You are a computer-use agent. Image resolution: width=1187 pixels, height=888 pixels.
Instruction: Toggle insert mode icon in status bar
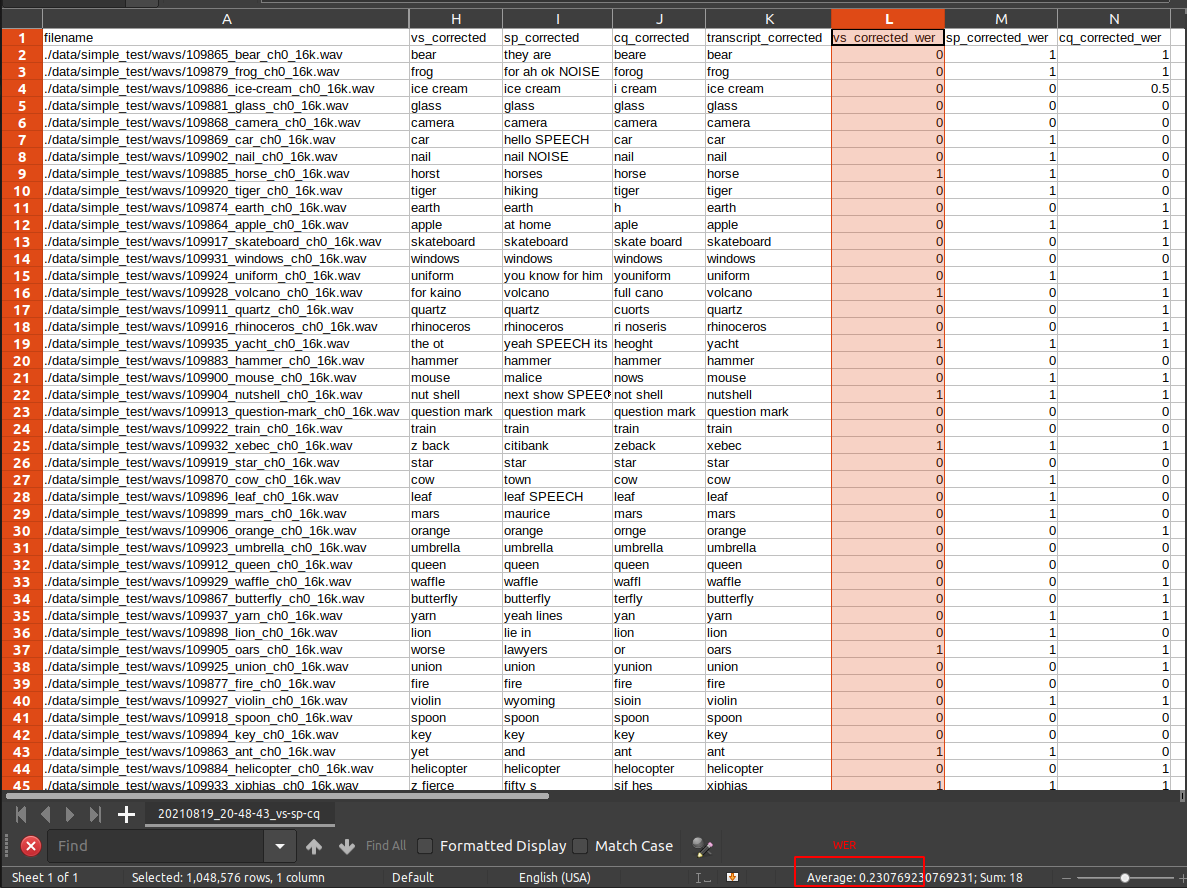click(x=703, y=877)
